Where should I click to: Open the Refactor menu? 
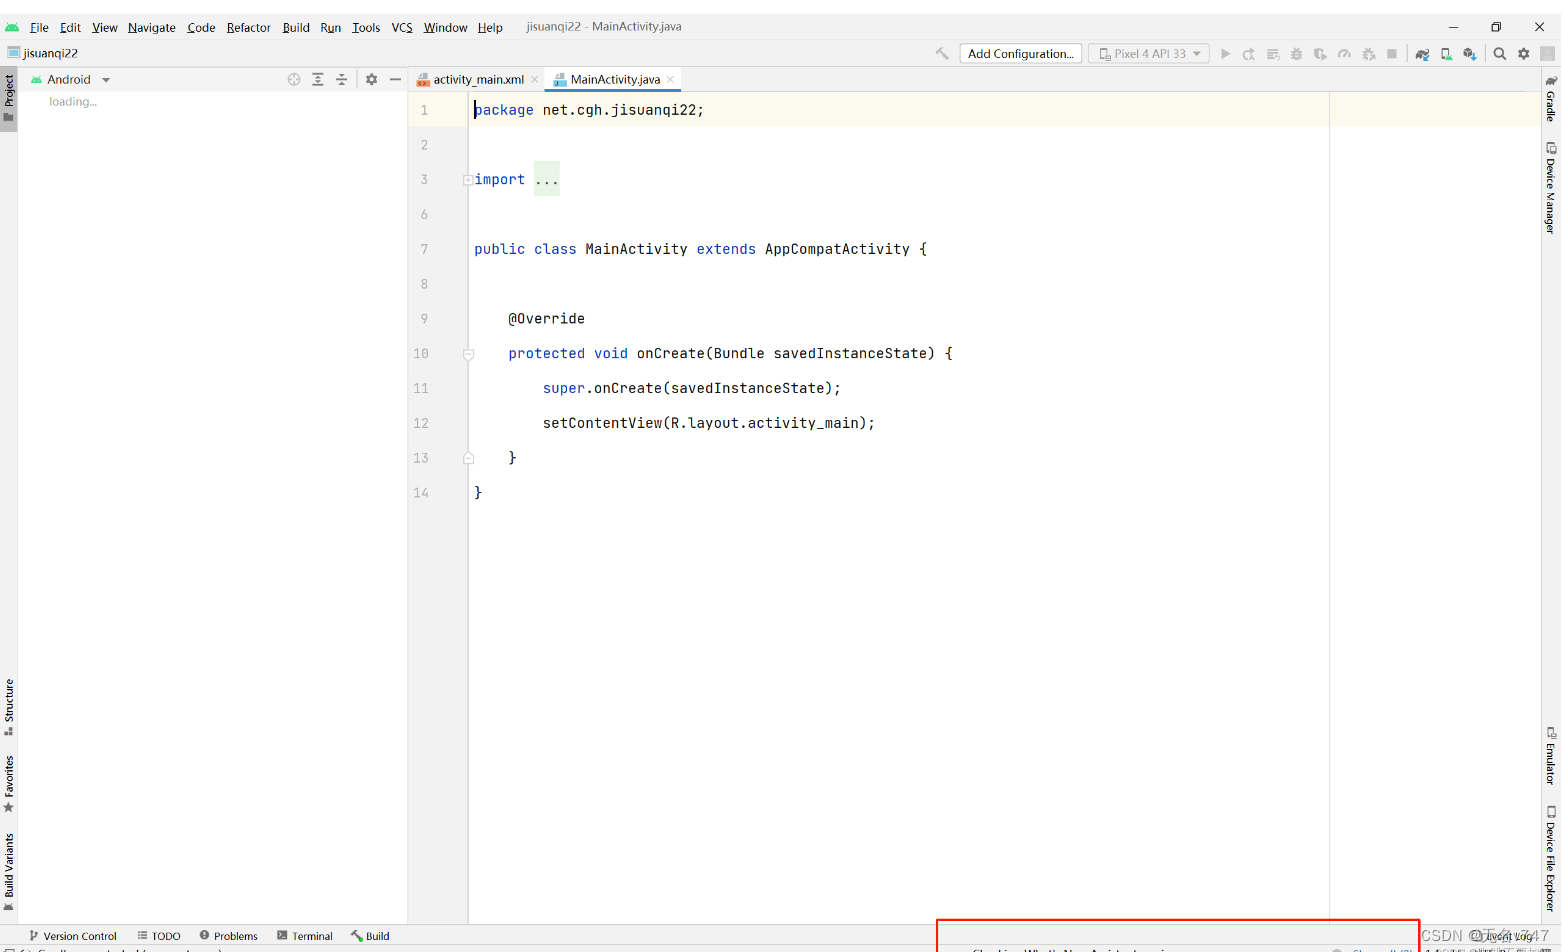tap(249, 27)
